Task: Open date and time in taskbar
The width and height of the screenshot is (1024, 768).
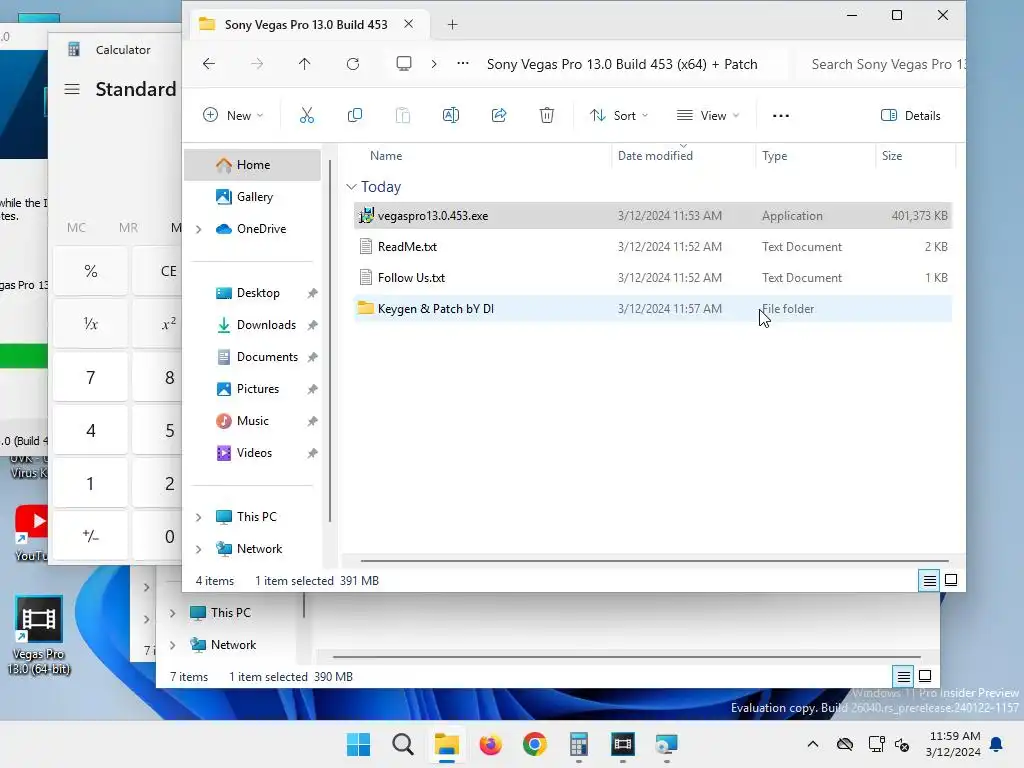Action: click(x=954, y=744)
